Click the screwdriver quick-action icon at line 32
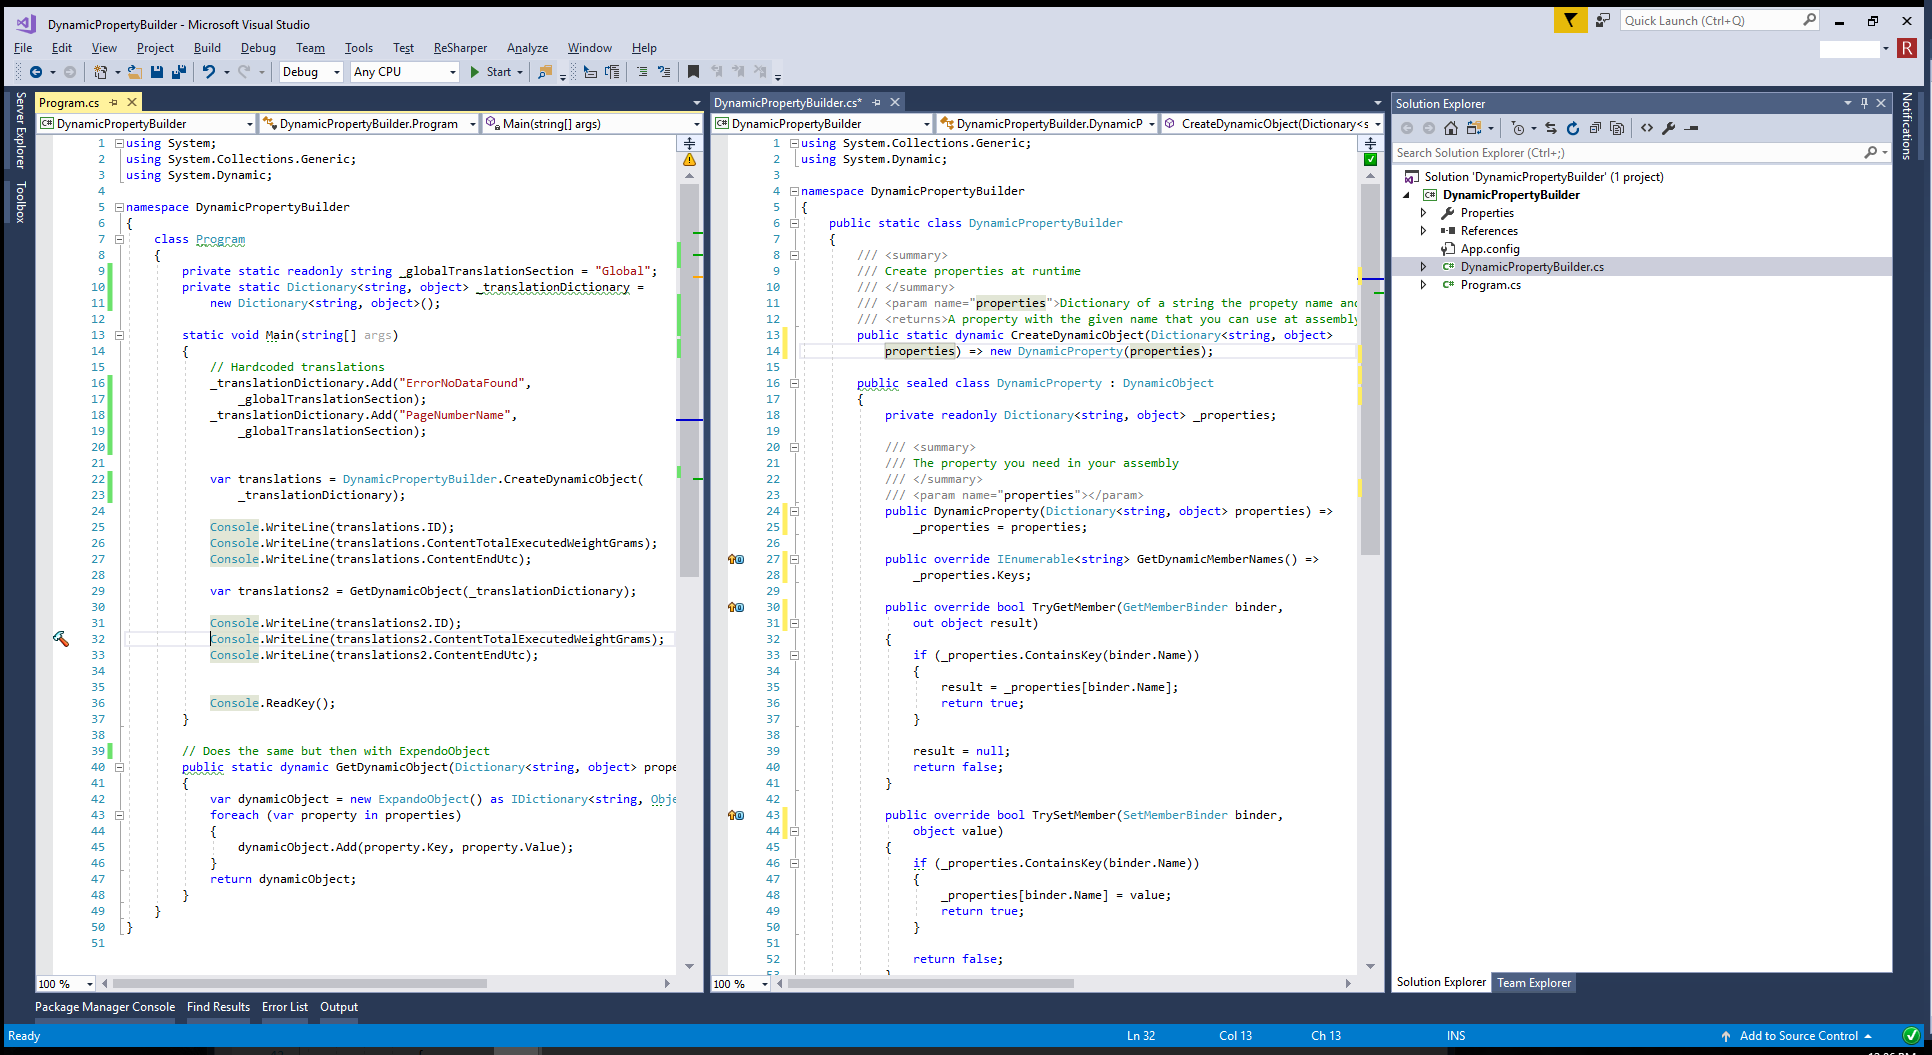 click(61, 639)
